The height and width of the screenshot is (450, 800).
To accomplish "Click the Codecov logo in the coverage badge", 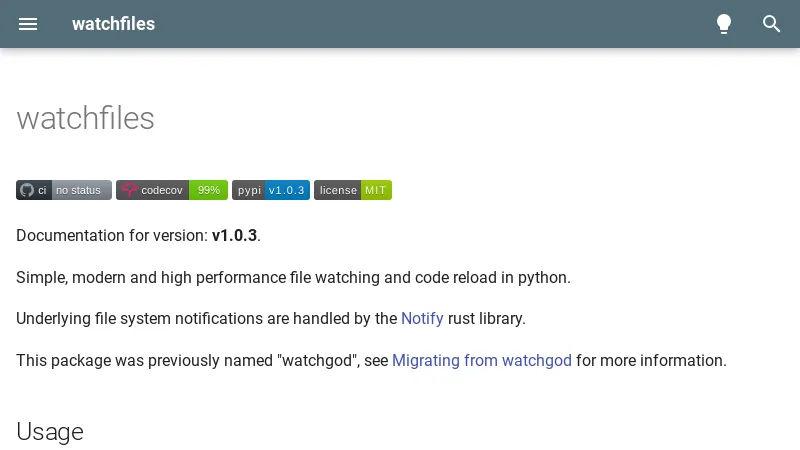I will click(129, 190).
